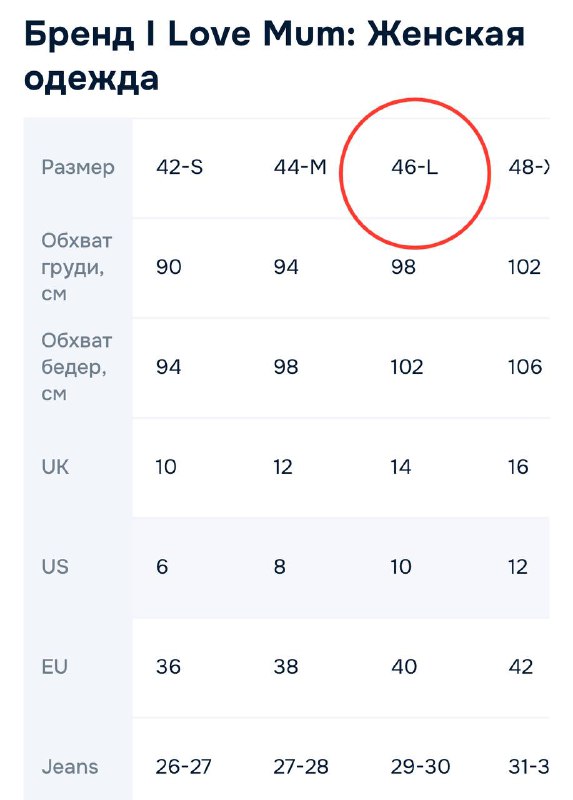Image resolution: width=573 pixels, height=800 pixels.
Task: Select the Размер row label
Action: pos(78,167)
